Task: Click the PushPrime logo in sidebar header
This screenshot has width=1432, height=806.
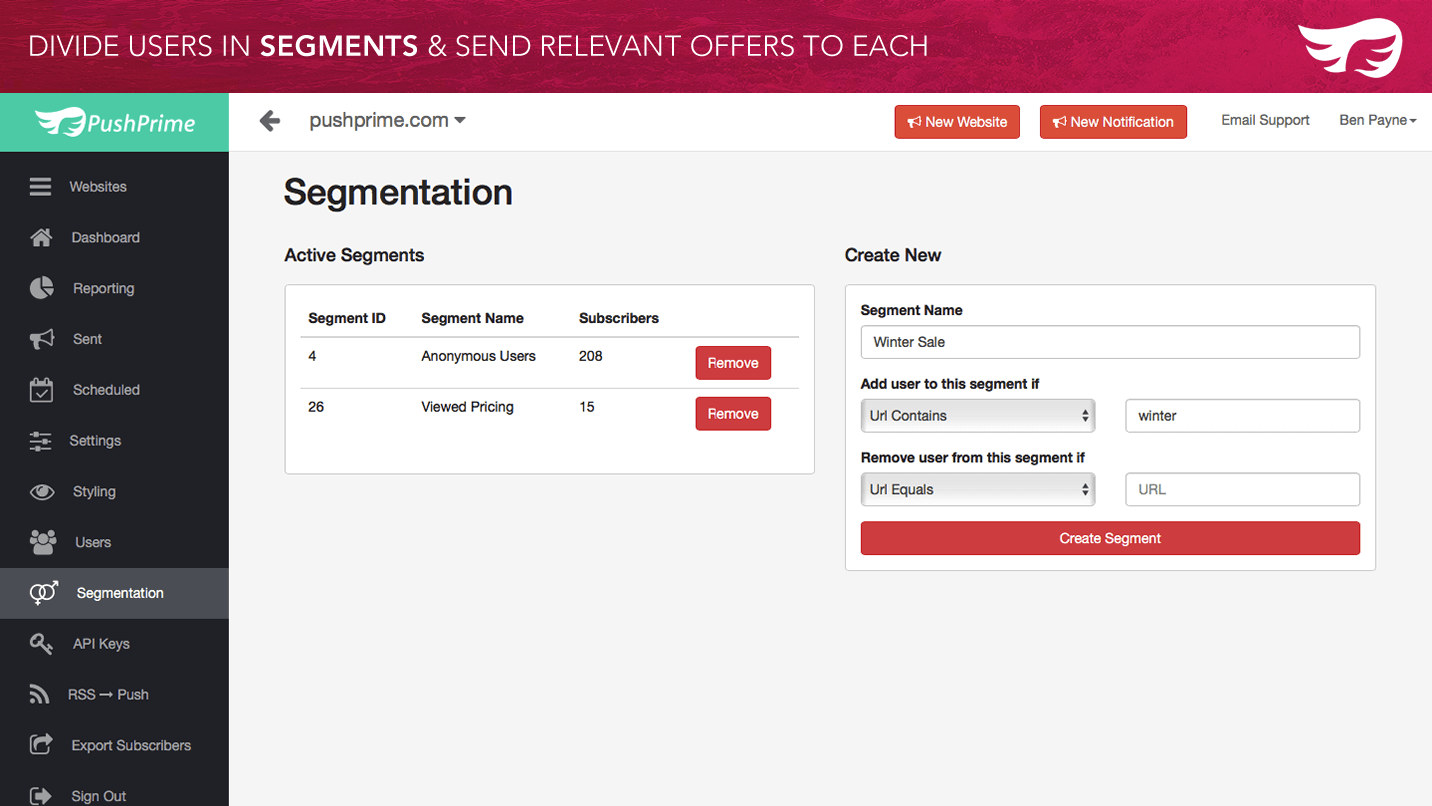Action: point(115,123)
